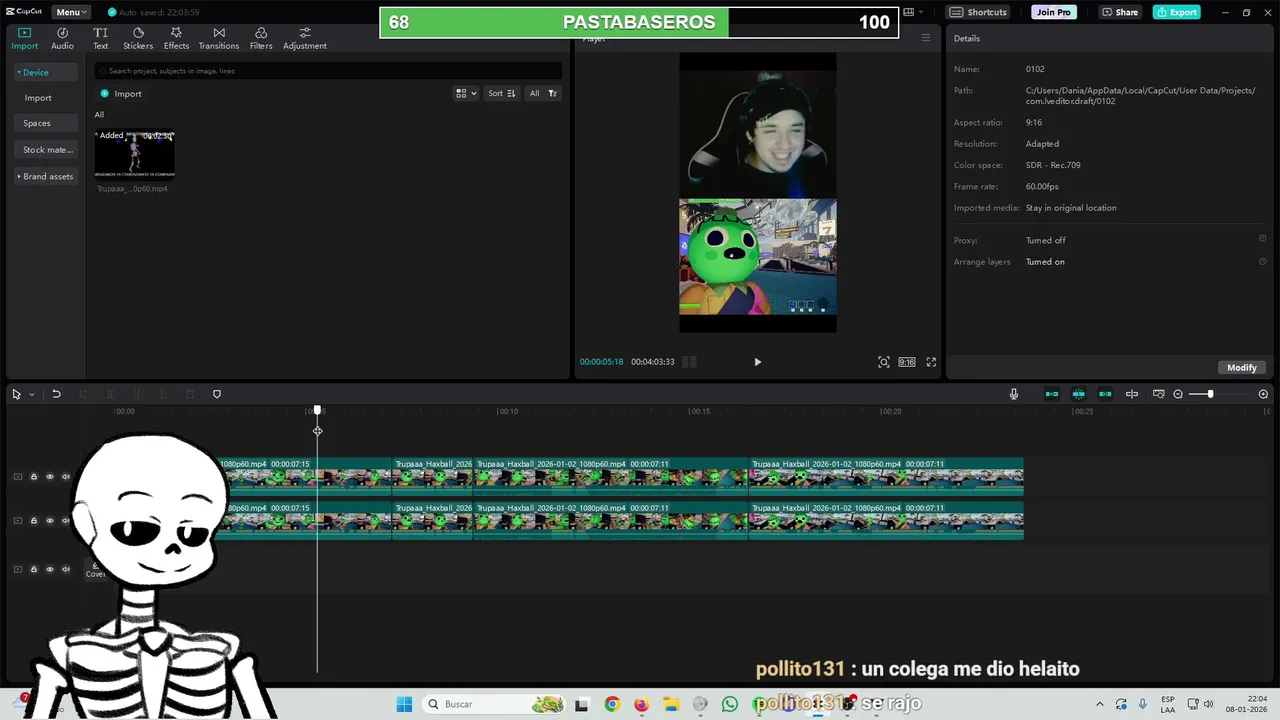
Task: Open the All filter dropdown
Action: [x=543, y=93]
